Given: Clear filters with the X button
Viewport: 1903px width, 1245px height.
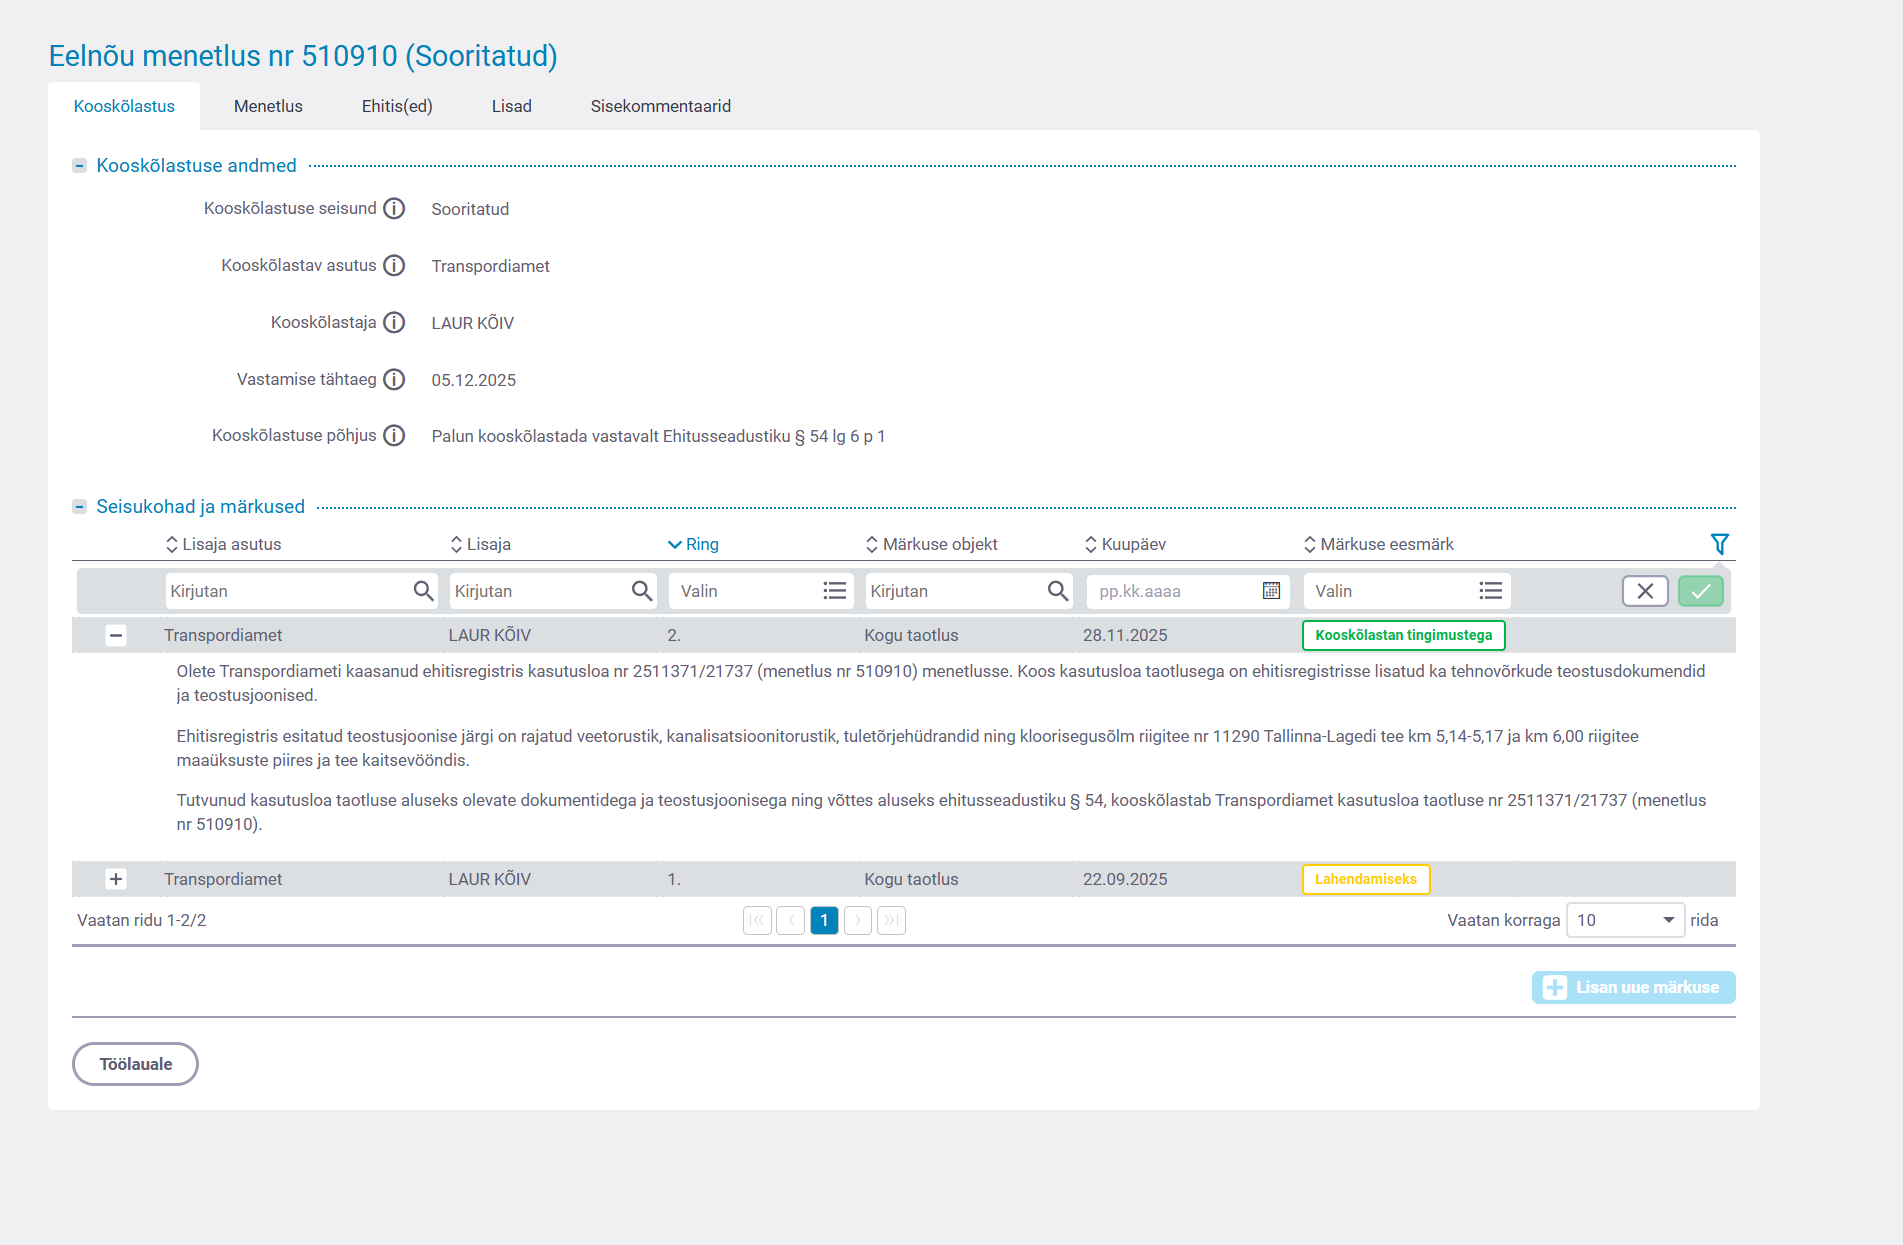Looking at the screenshot, I should click(x=1644, y=591).
